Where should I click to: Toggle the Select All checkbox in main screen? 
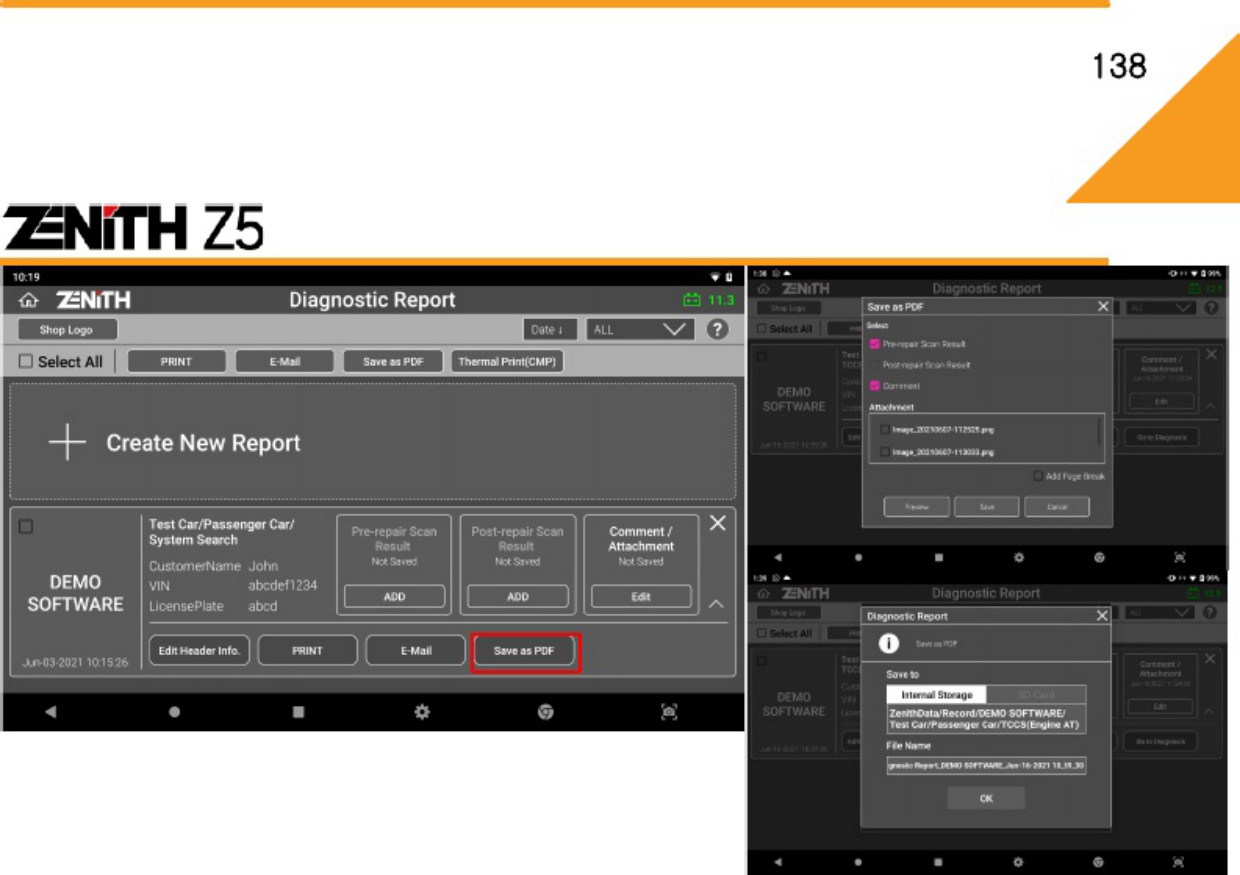(x=26, y=362)
